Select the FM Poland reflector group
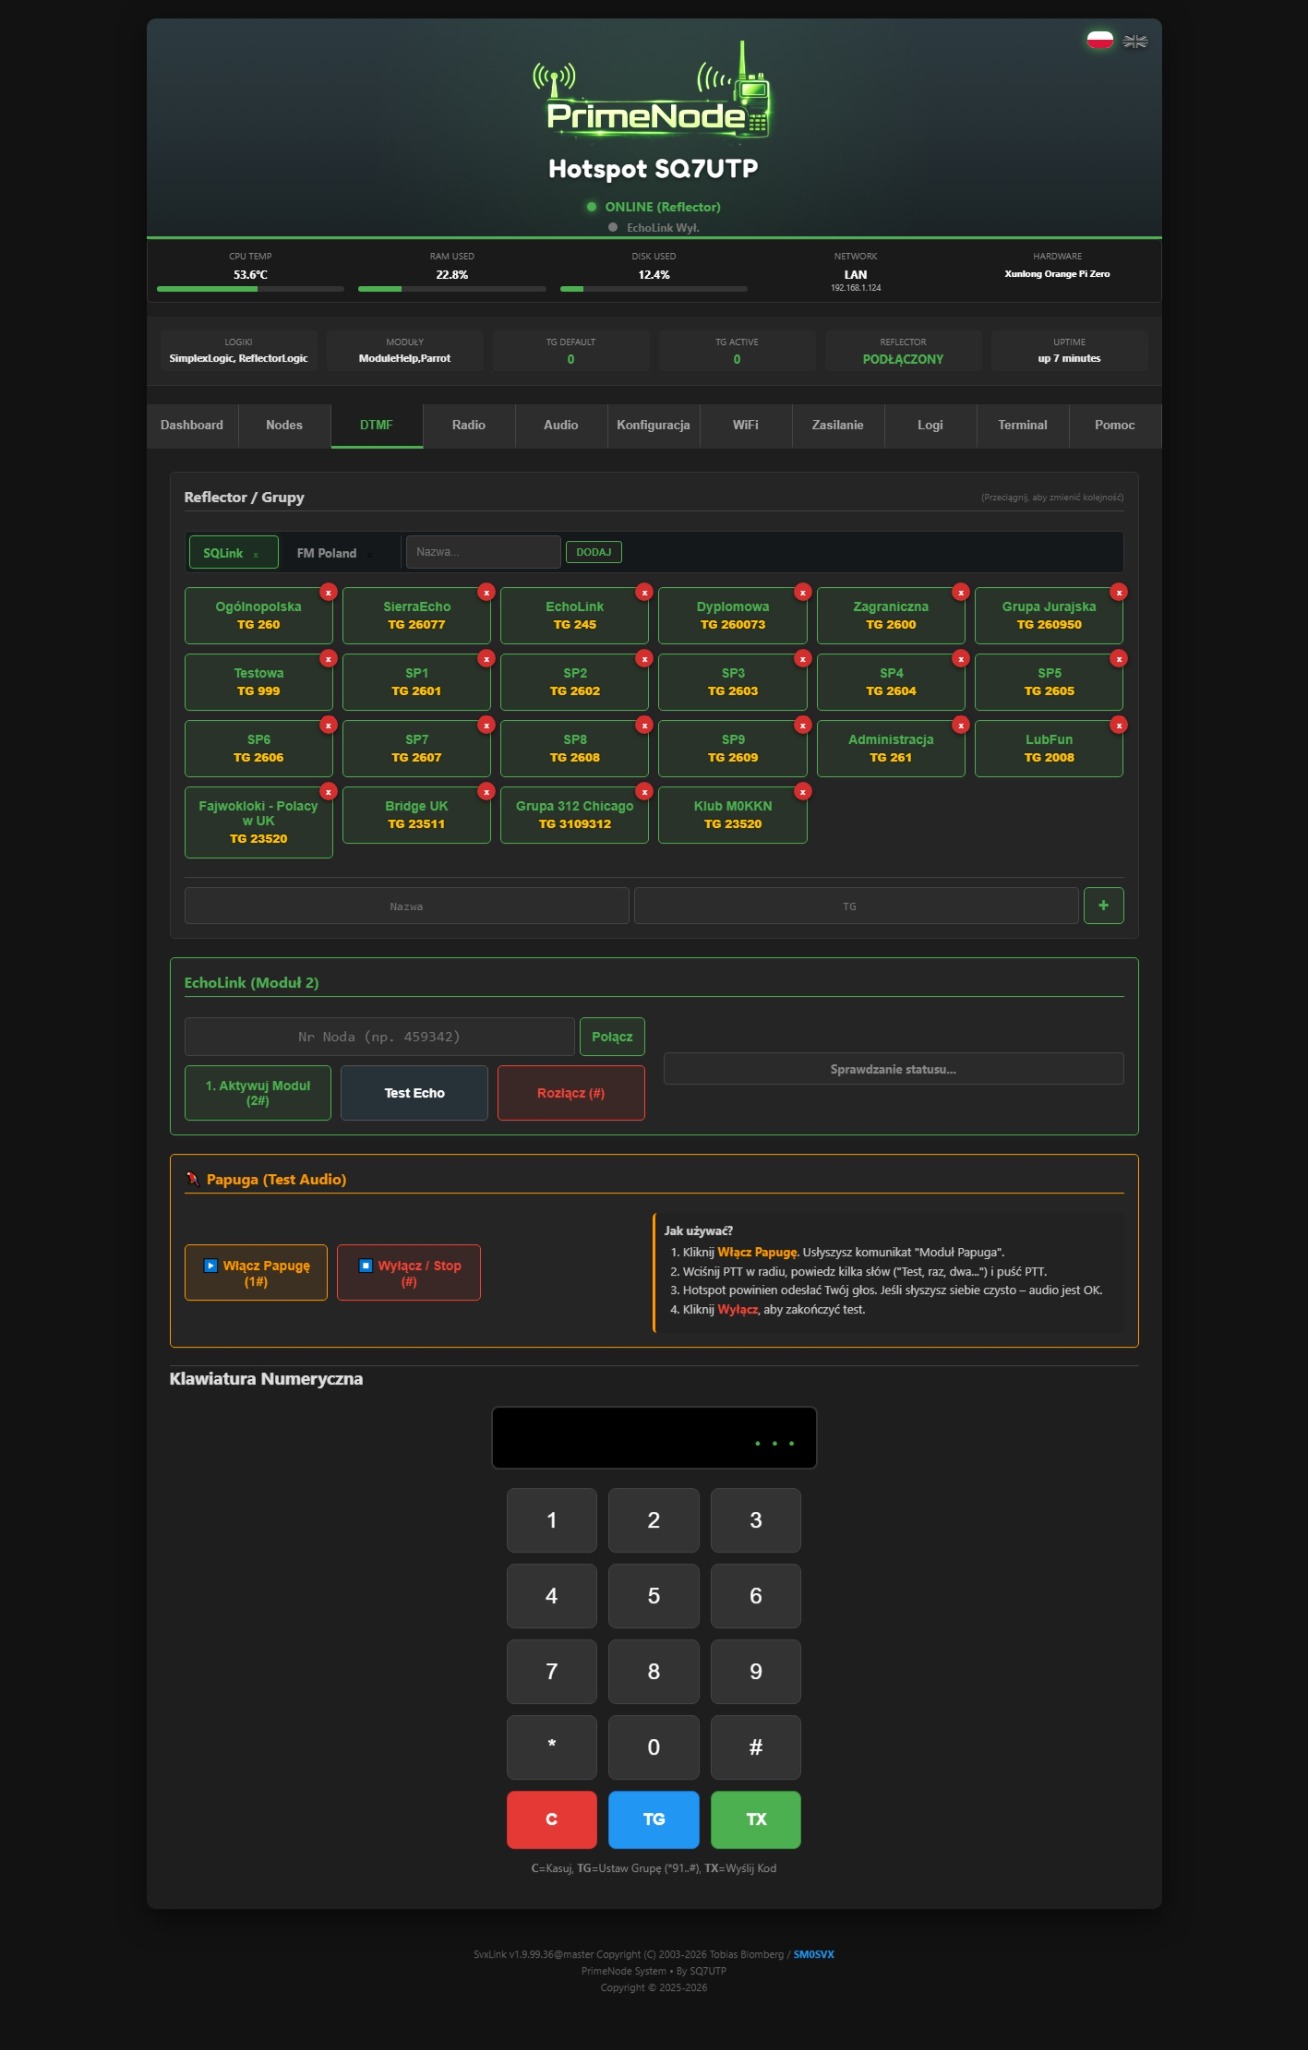The width and height of the screenshot is (1308, 2050). click(x=327, y=553)
